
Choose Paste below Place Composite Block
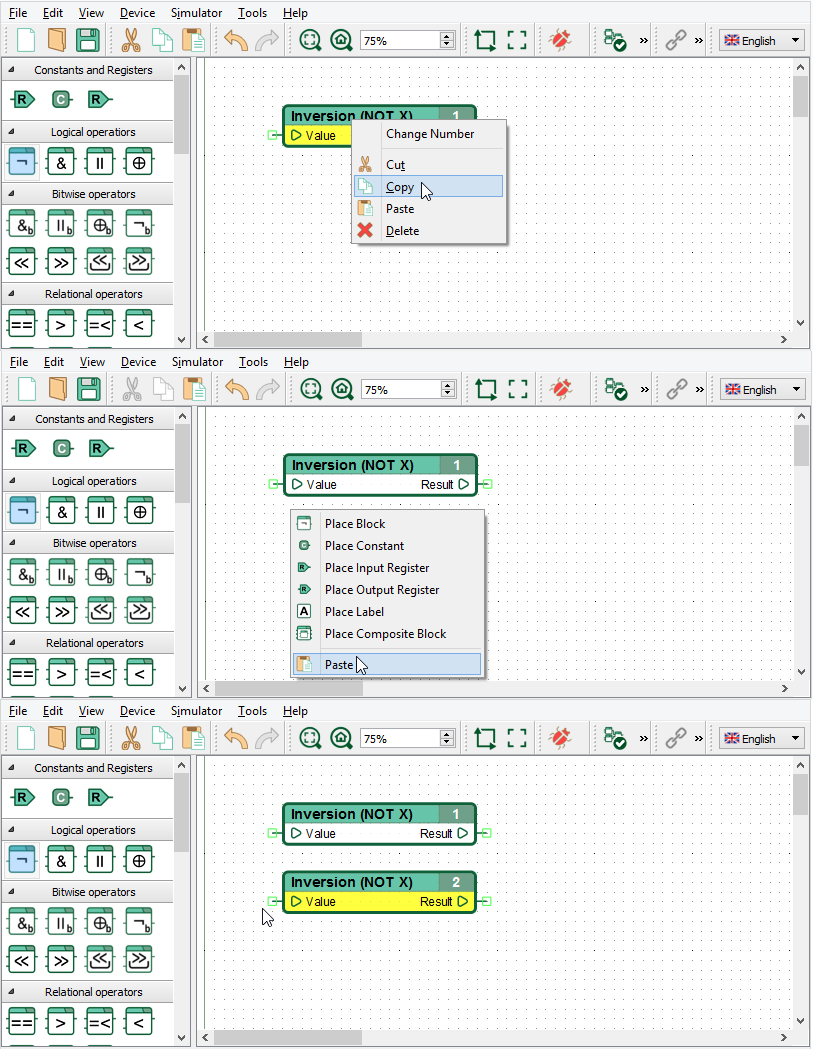point(387,664)
